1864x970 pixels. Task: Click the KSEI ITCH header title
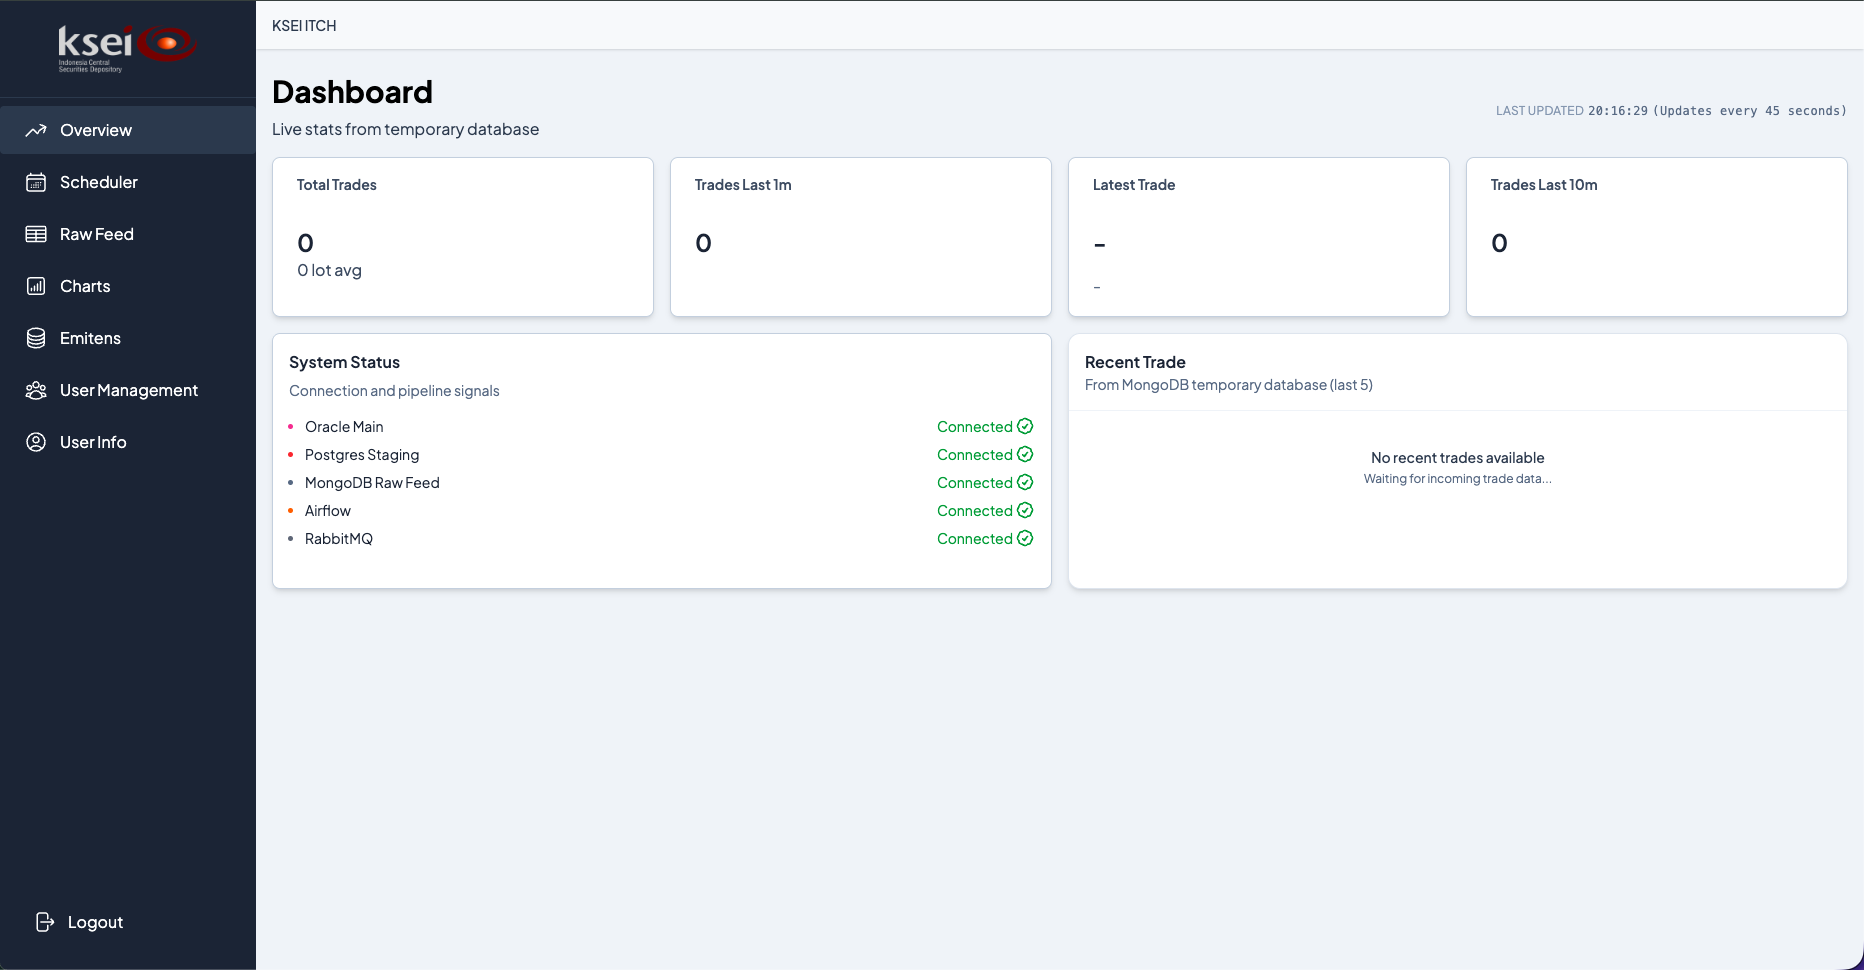pos(304,25)
